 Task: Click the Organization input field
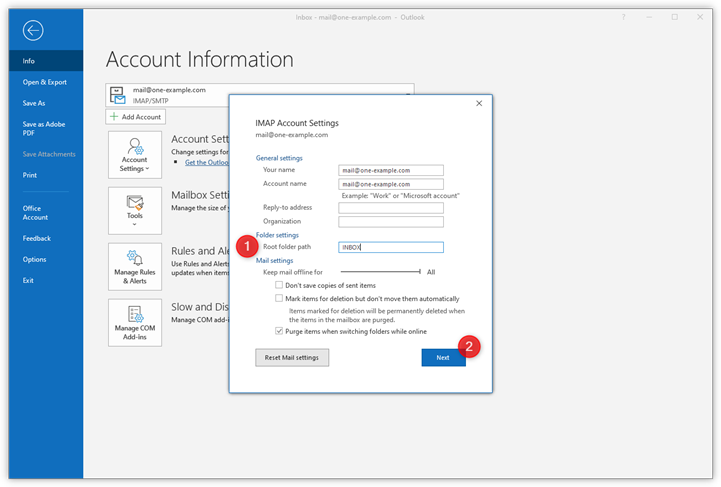pyautogui.click(x=391, y=222)
